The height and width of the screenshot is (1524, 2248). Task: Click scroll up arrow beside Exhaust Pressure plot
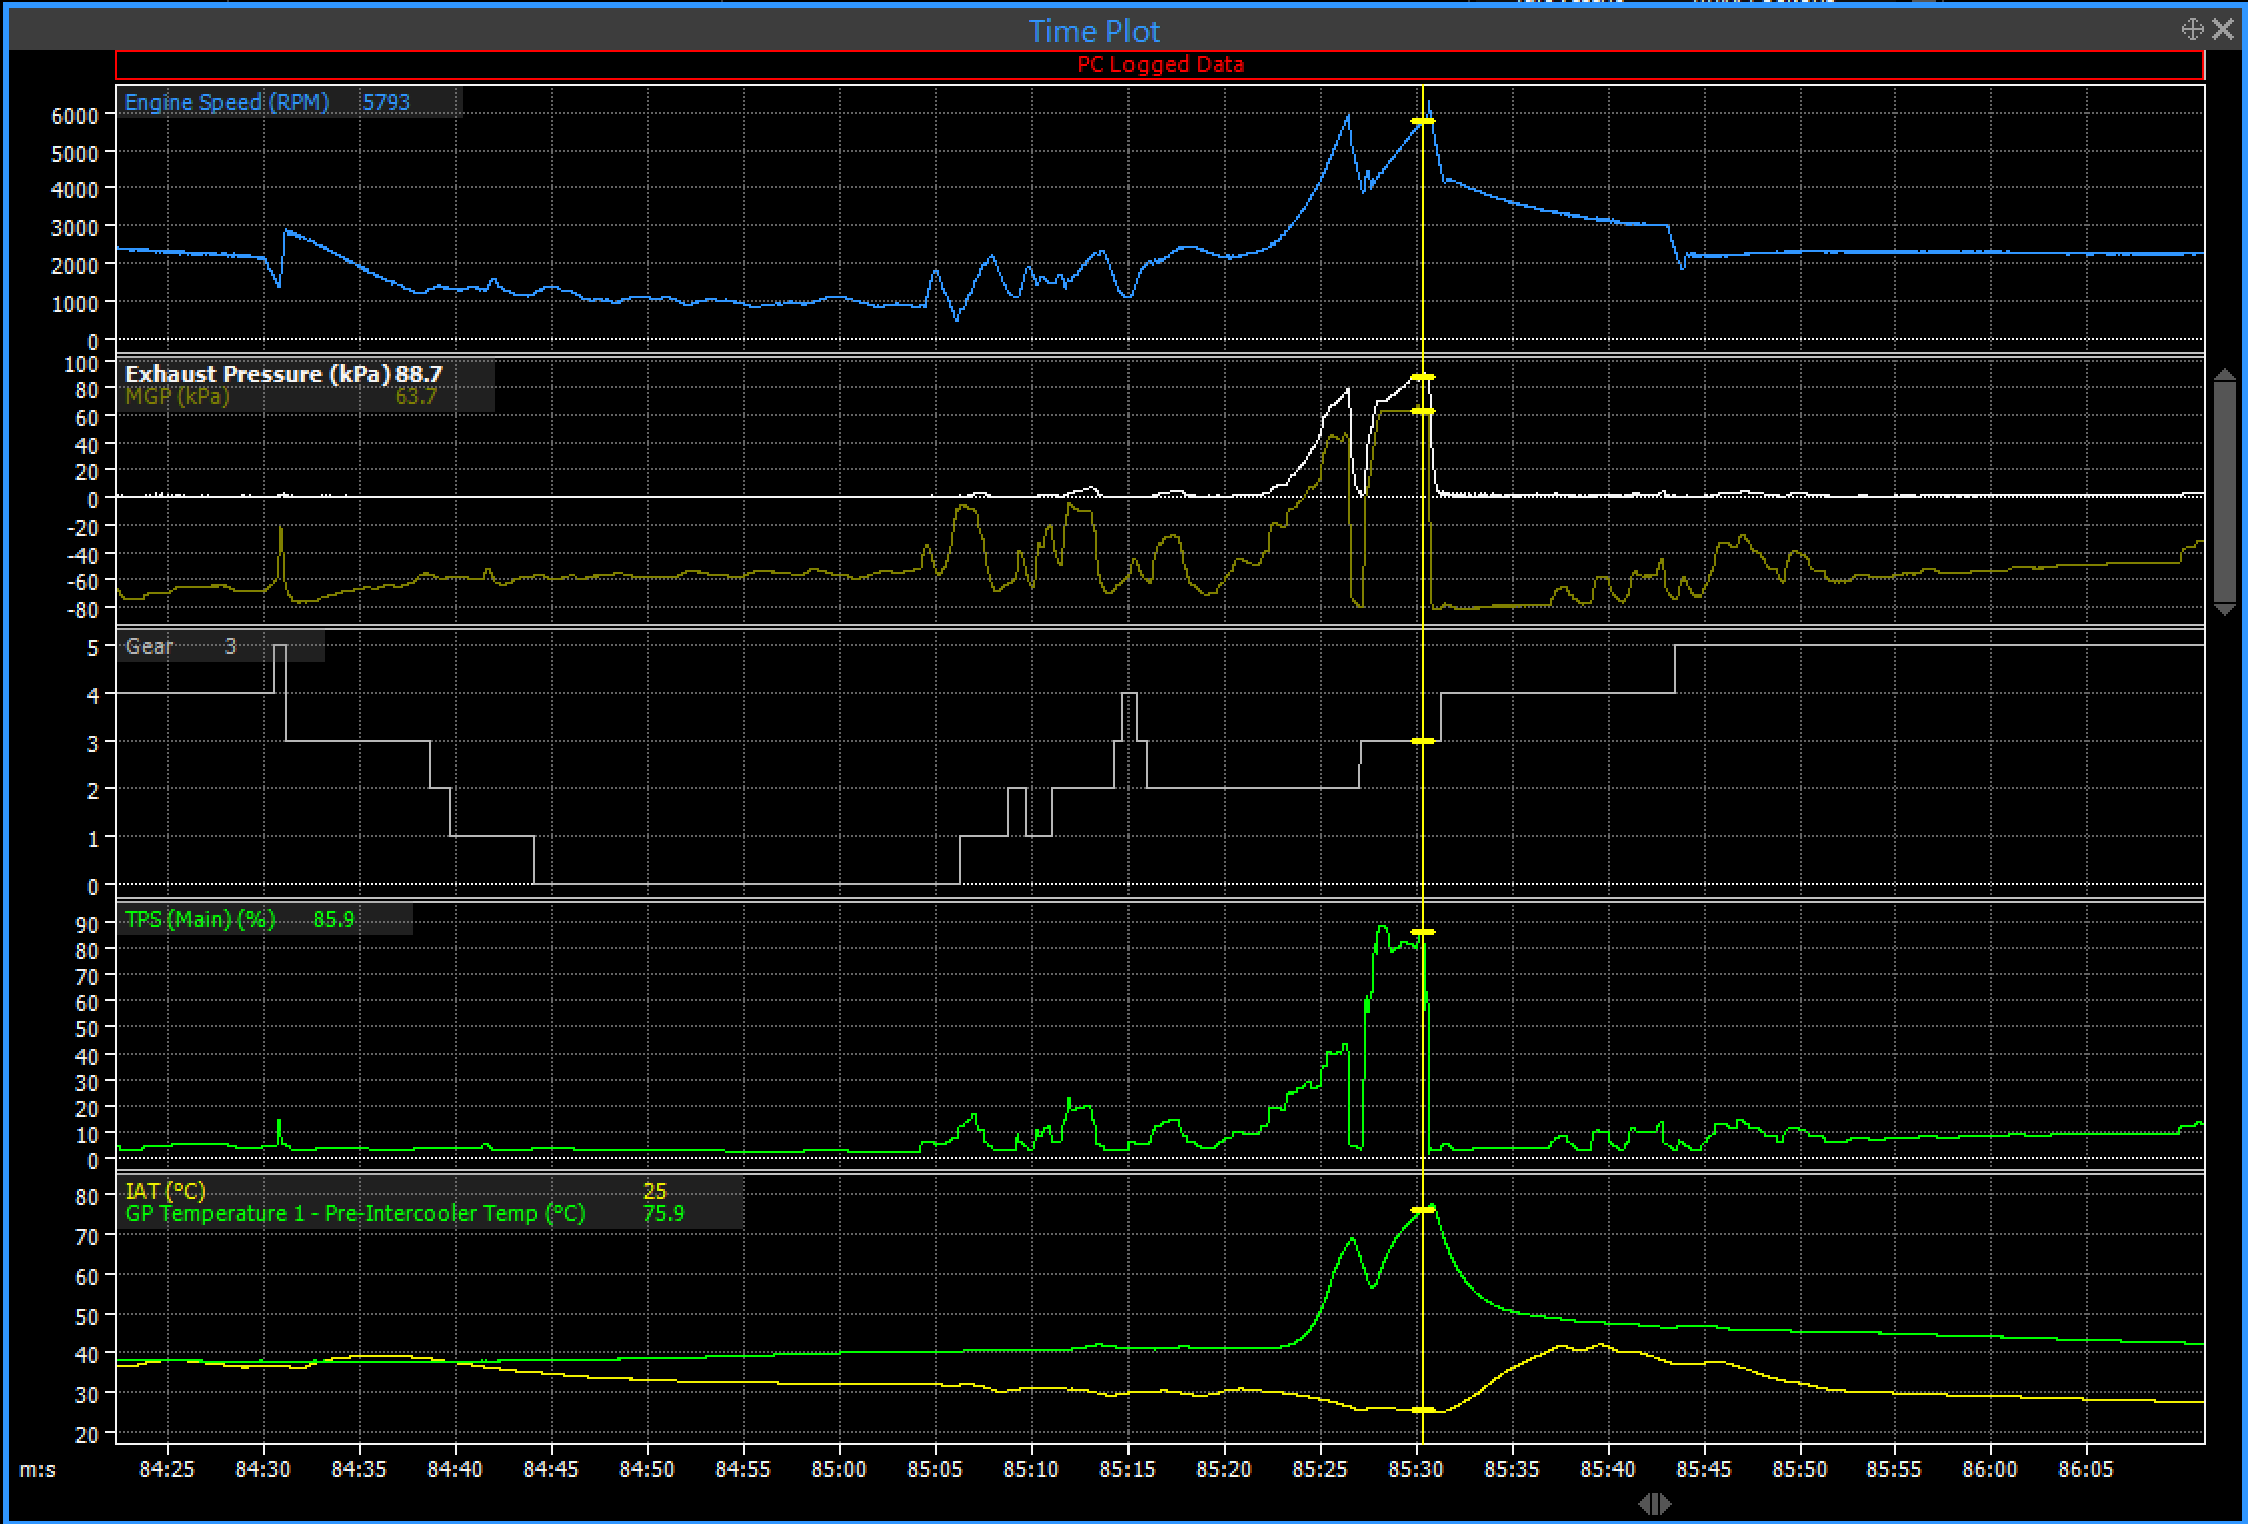(x=2225, y=375)
